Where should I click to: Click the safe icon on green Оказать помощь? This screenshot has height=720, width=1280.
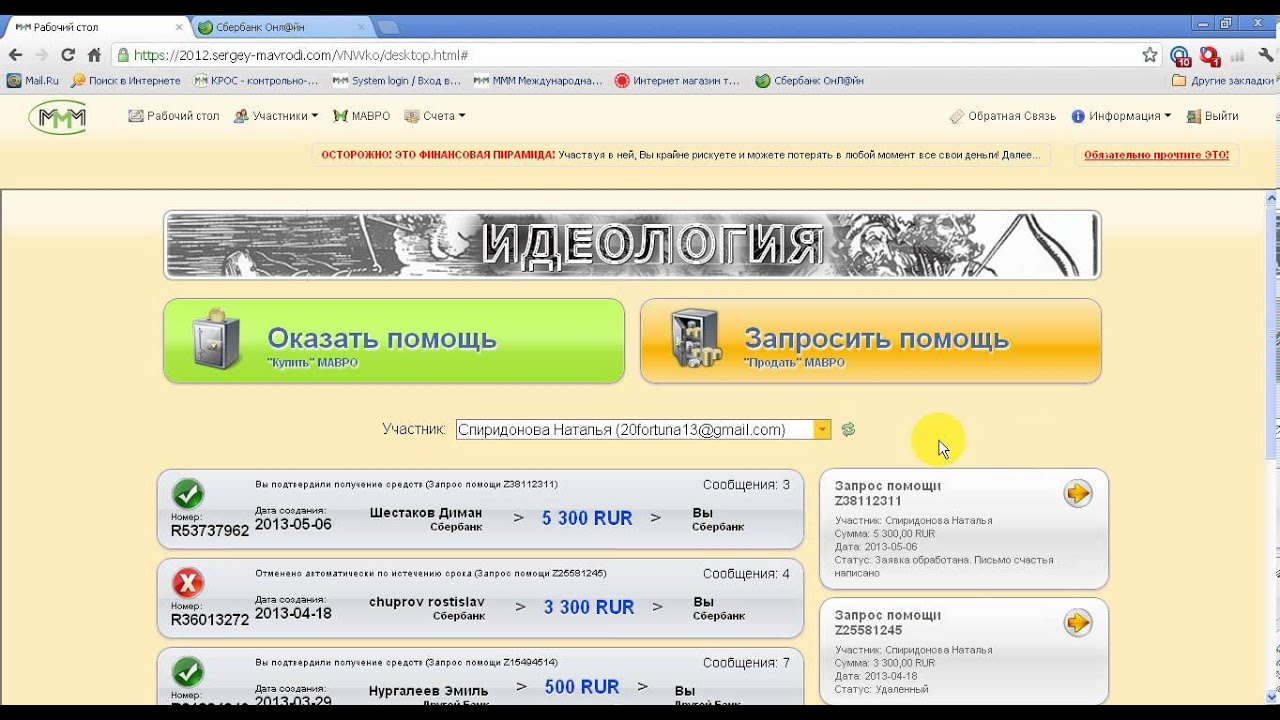(x=217, y=339)
